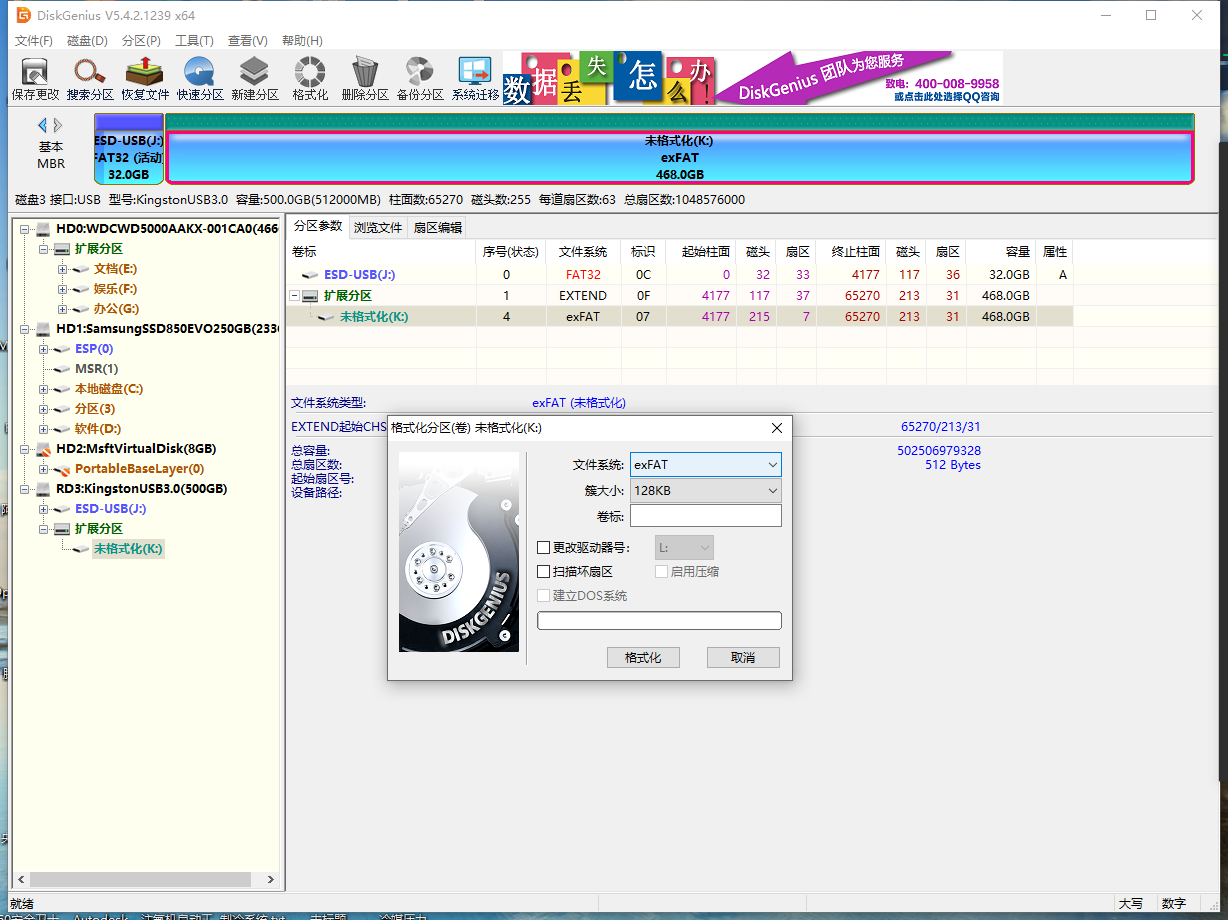Select 分区(3) in the disk tree
The height and width of the screenshot is (920, 1228).
point(94,409)
